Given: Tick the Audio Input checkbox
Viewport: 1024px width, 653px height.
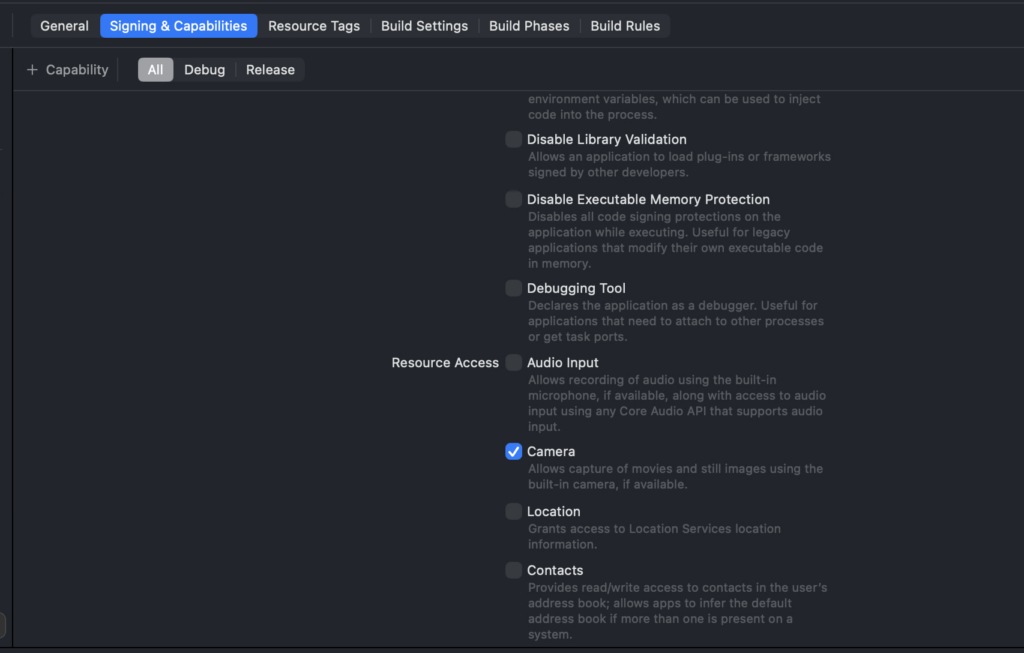Looking at the screenshot, I should tap(514, 363).
